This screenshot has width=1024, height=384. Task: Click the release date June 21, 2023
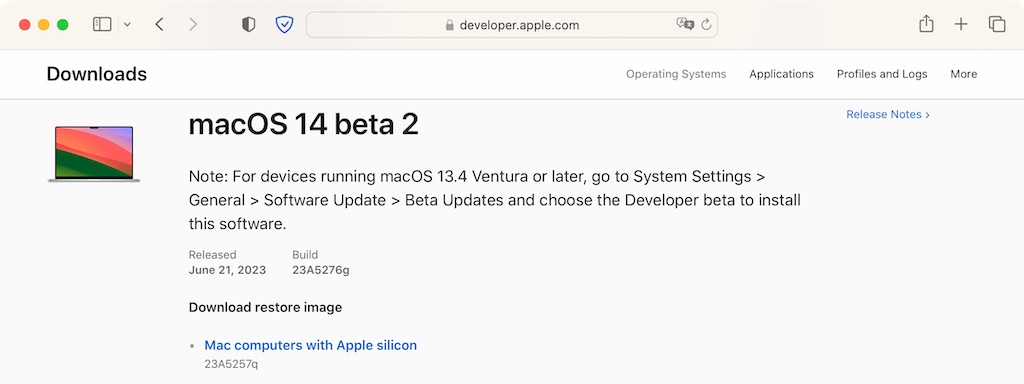click(227, 270)
